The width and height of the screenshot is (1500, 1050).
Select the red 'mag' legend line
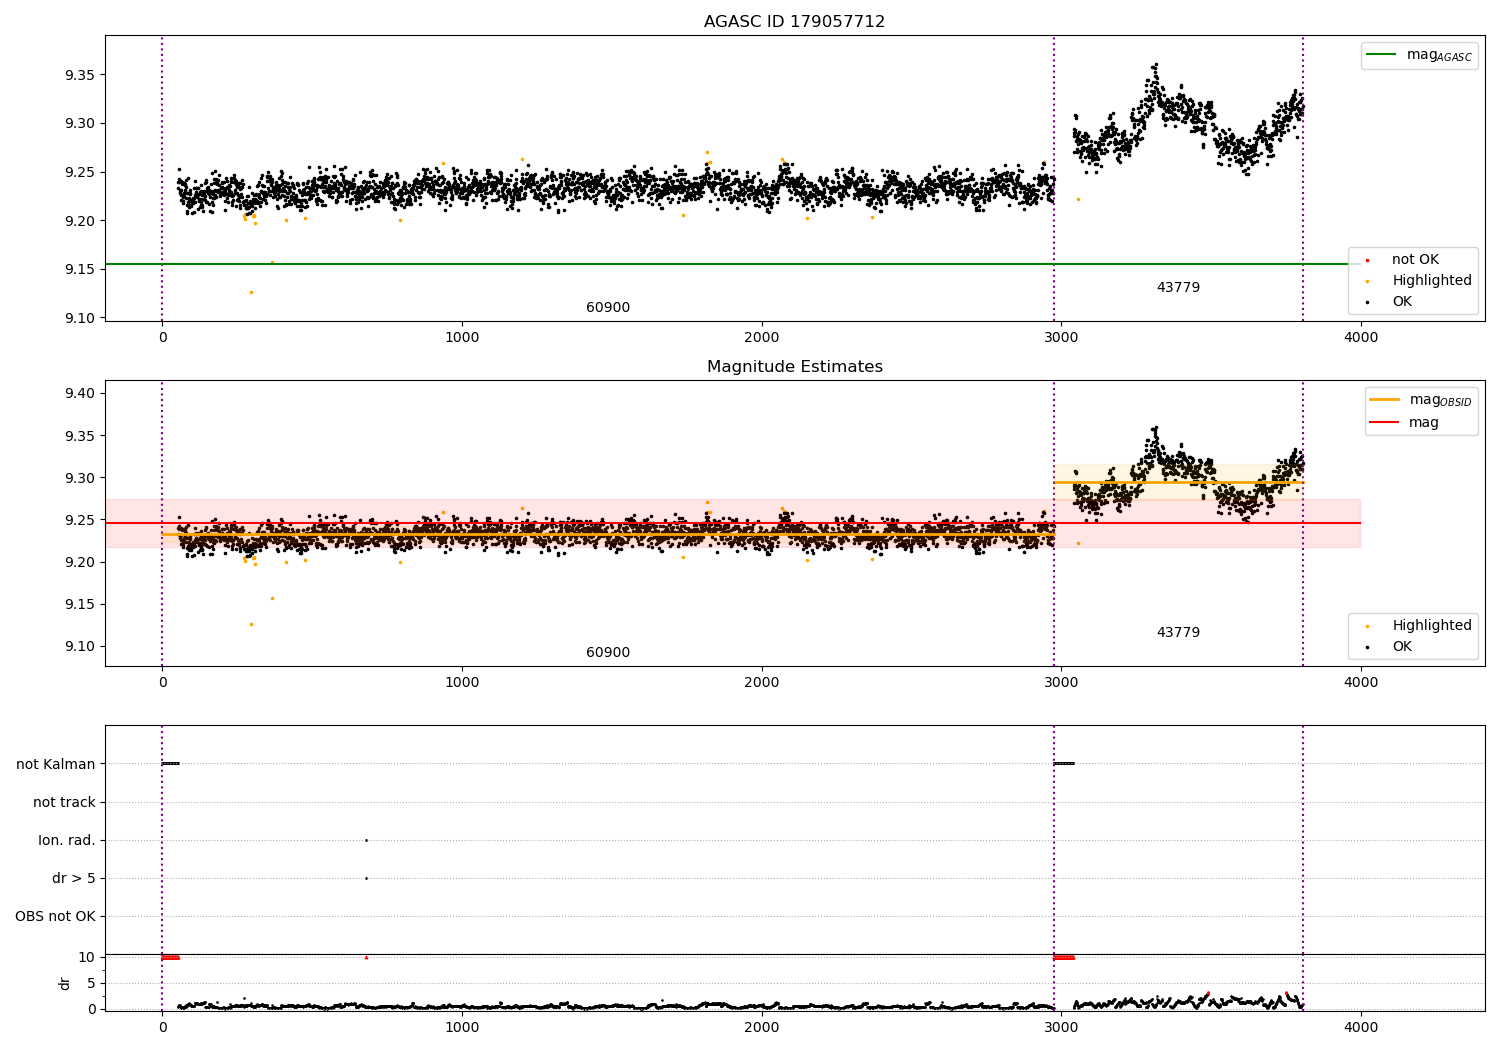tap(1384, 423)
